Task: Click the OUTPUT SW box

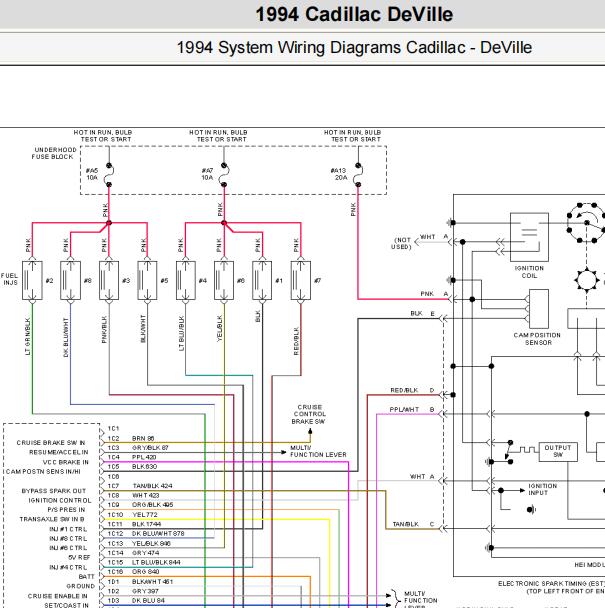Action: pyautogui.click(x=558, y=451)
